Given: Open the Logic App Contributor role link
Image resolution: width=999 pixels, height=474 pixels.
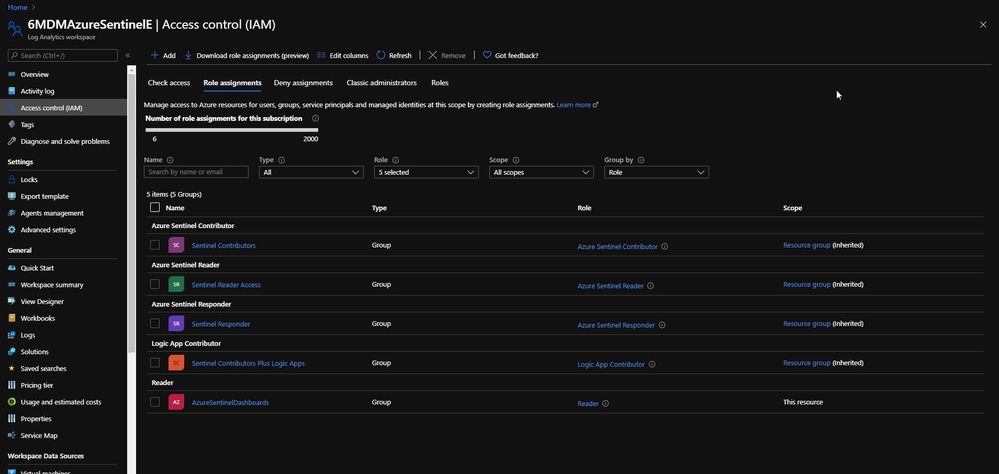Looking at the screenshot, I should (x=611, y=364).
